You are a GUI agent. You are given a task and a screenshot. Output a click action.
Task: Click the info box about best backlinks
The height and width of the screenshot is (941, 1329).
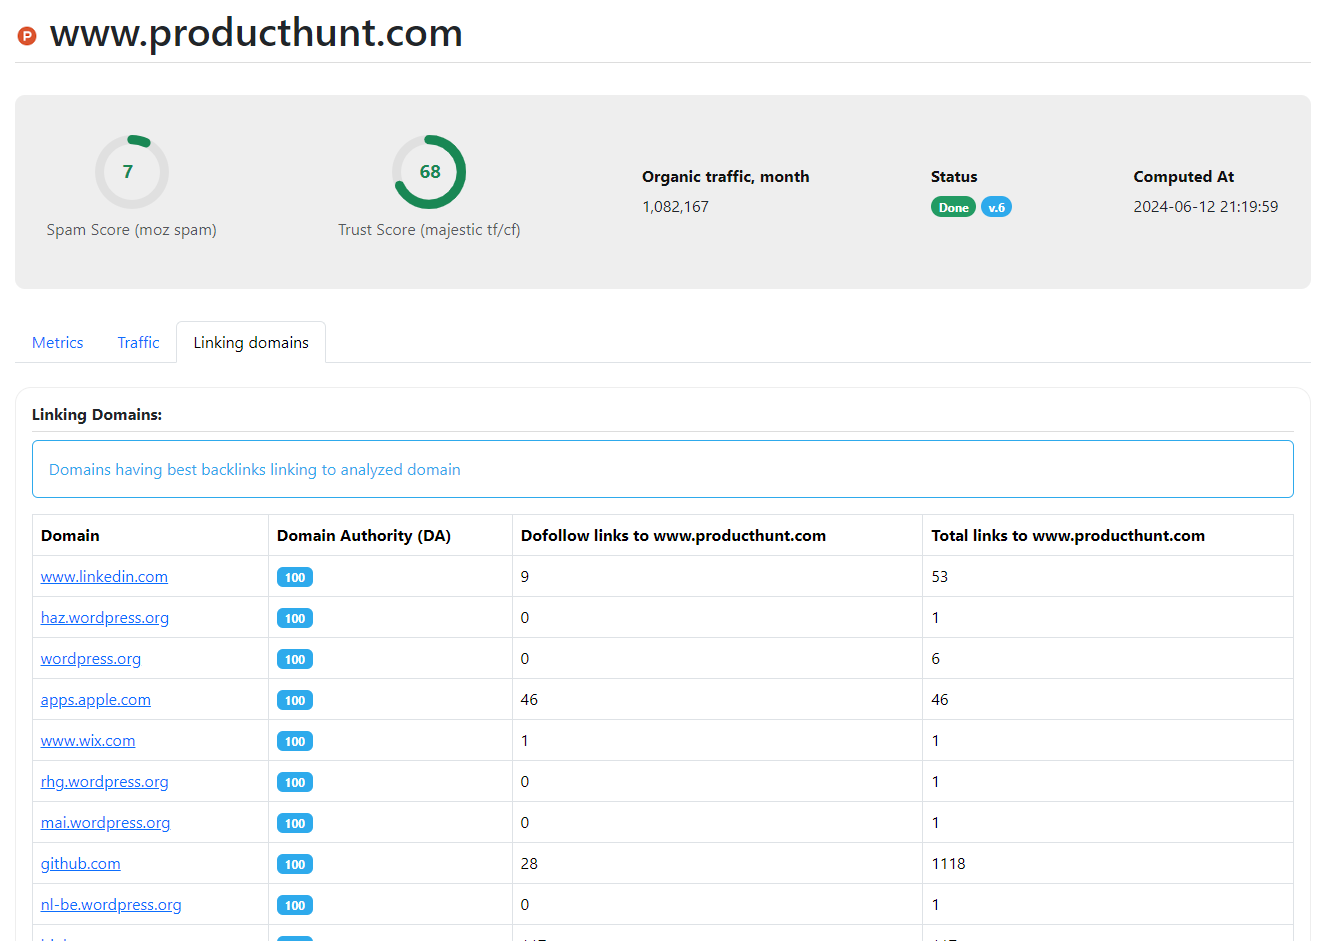[x=663, y=469]
